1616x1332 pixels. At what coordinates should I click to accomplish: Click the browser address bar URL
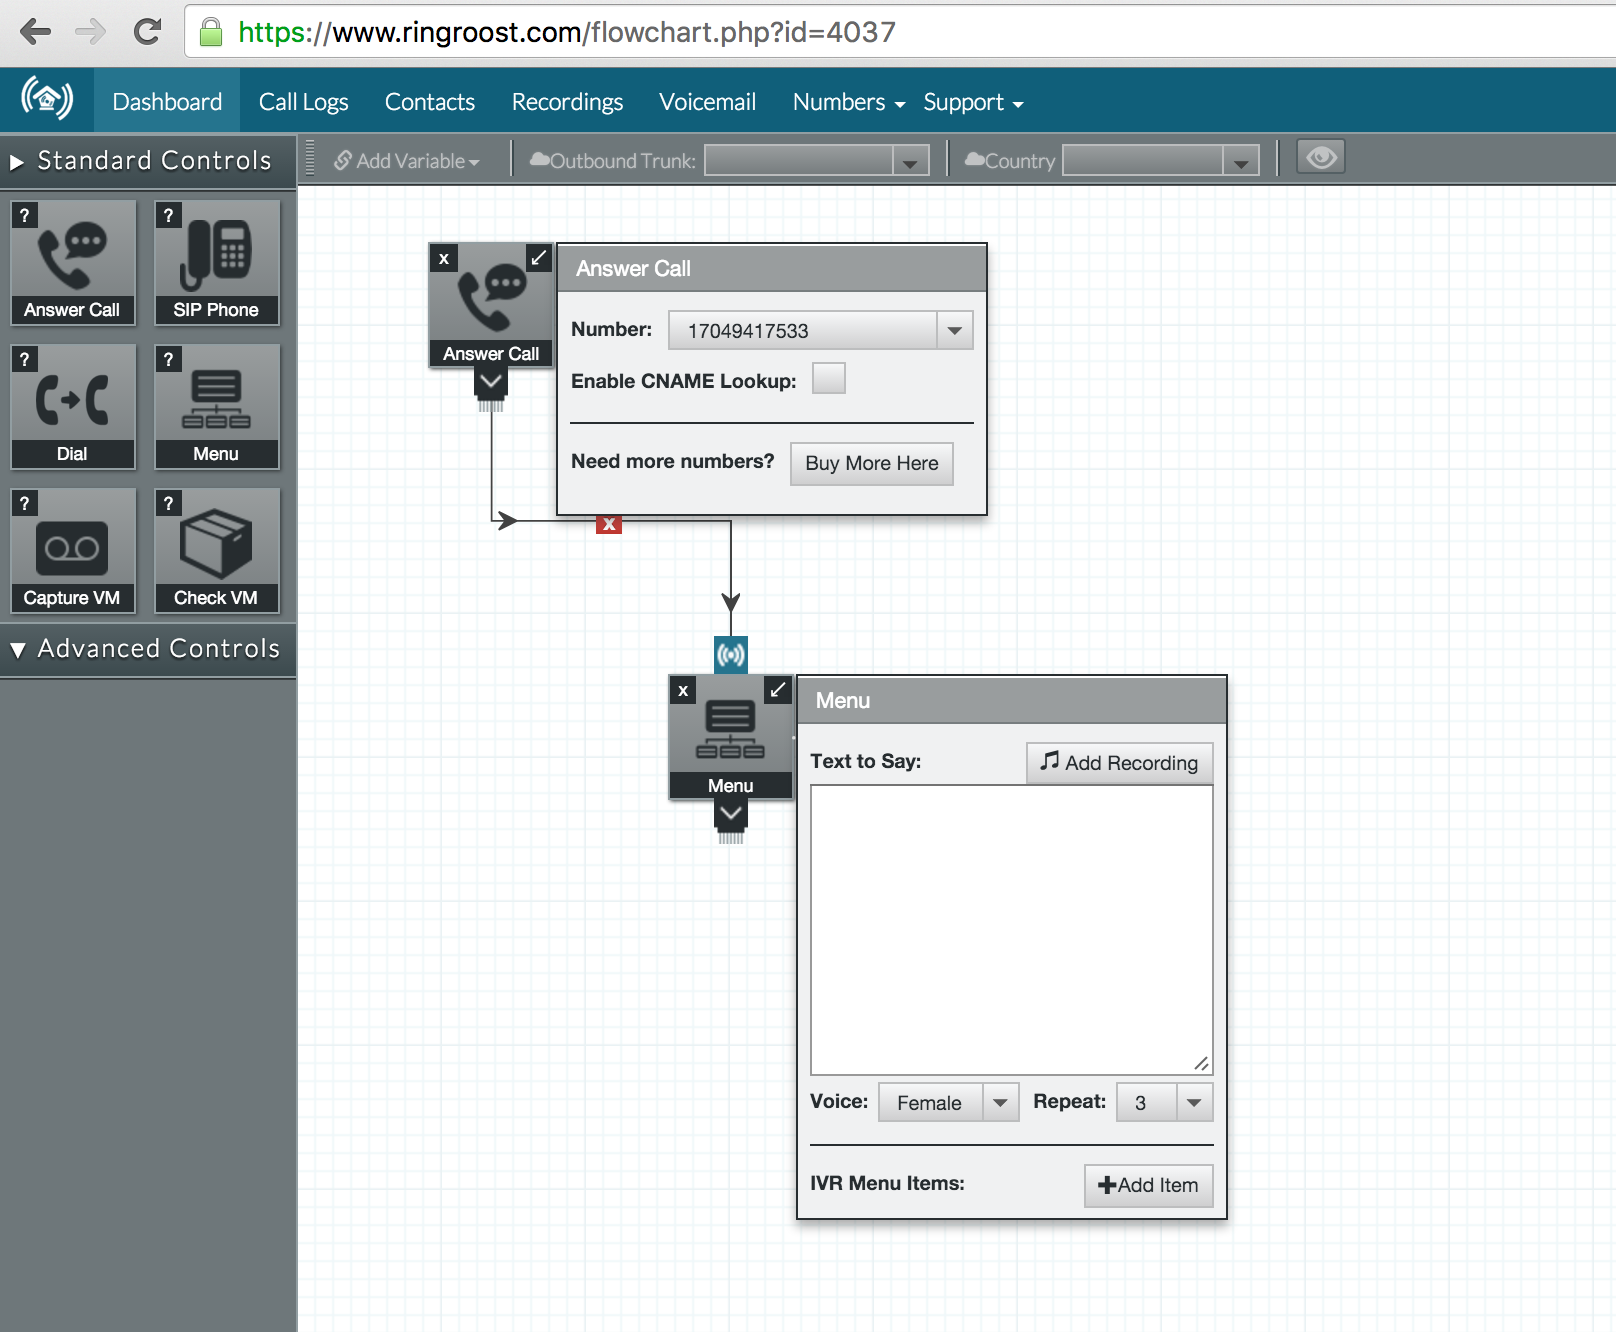tap(566, 32)
